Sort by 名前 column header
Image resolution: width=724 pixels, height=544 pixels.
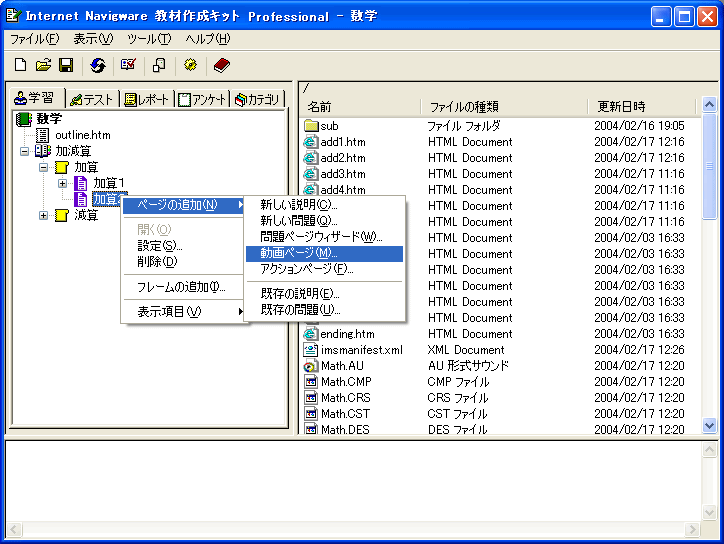(x=361, y=107)
